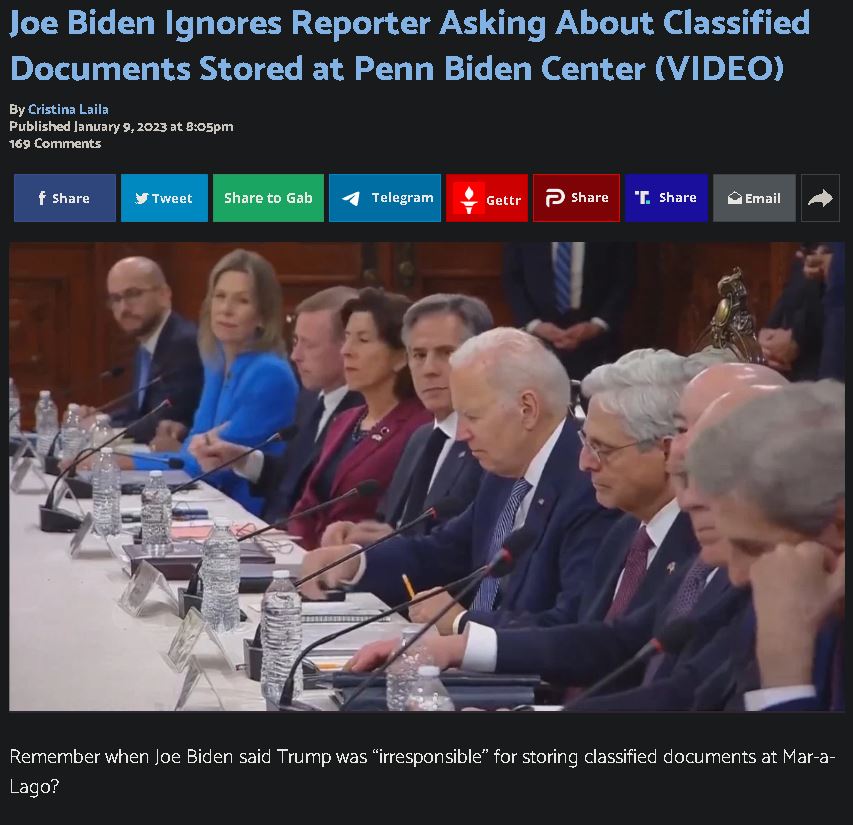Click the red Parler Share label
Image resolution: width=853 pixels, height=825 pixels.
(590, 197)
